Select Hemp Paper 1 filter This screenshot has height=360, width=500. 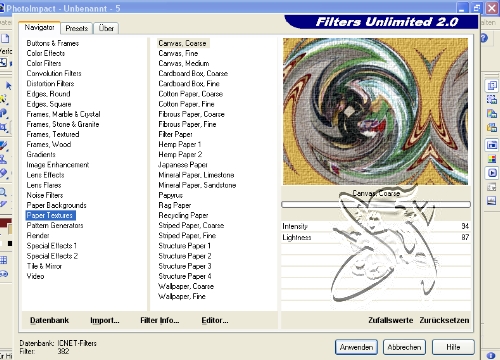point(180,144)
